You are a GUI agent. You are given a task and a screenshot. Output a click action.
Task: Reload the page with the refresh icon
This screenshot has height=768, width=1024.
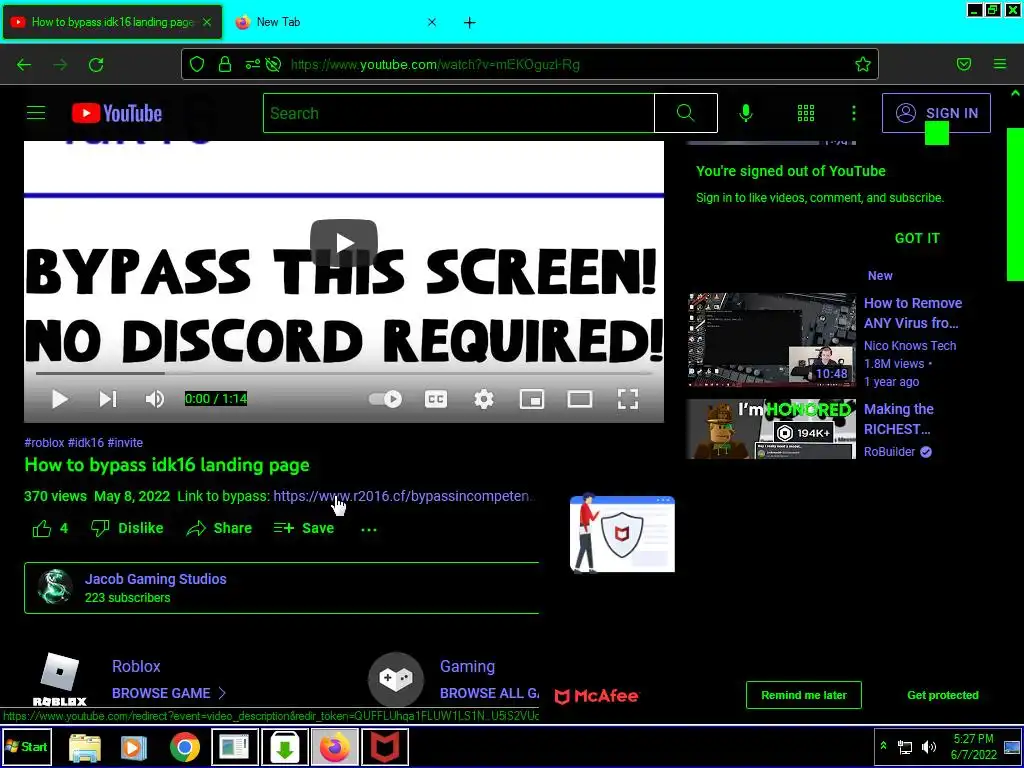97,64
